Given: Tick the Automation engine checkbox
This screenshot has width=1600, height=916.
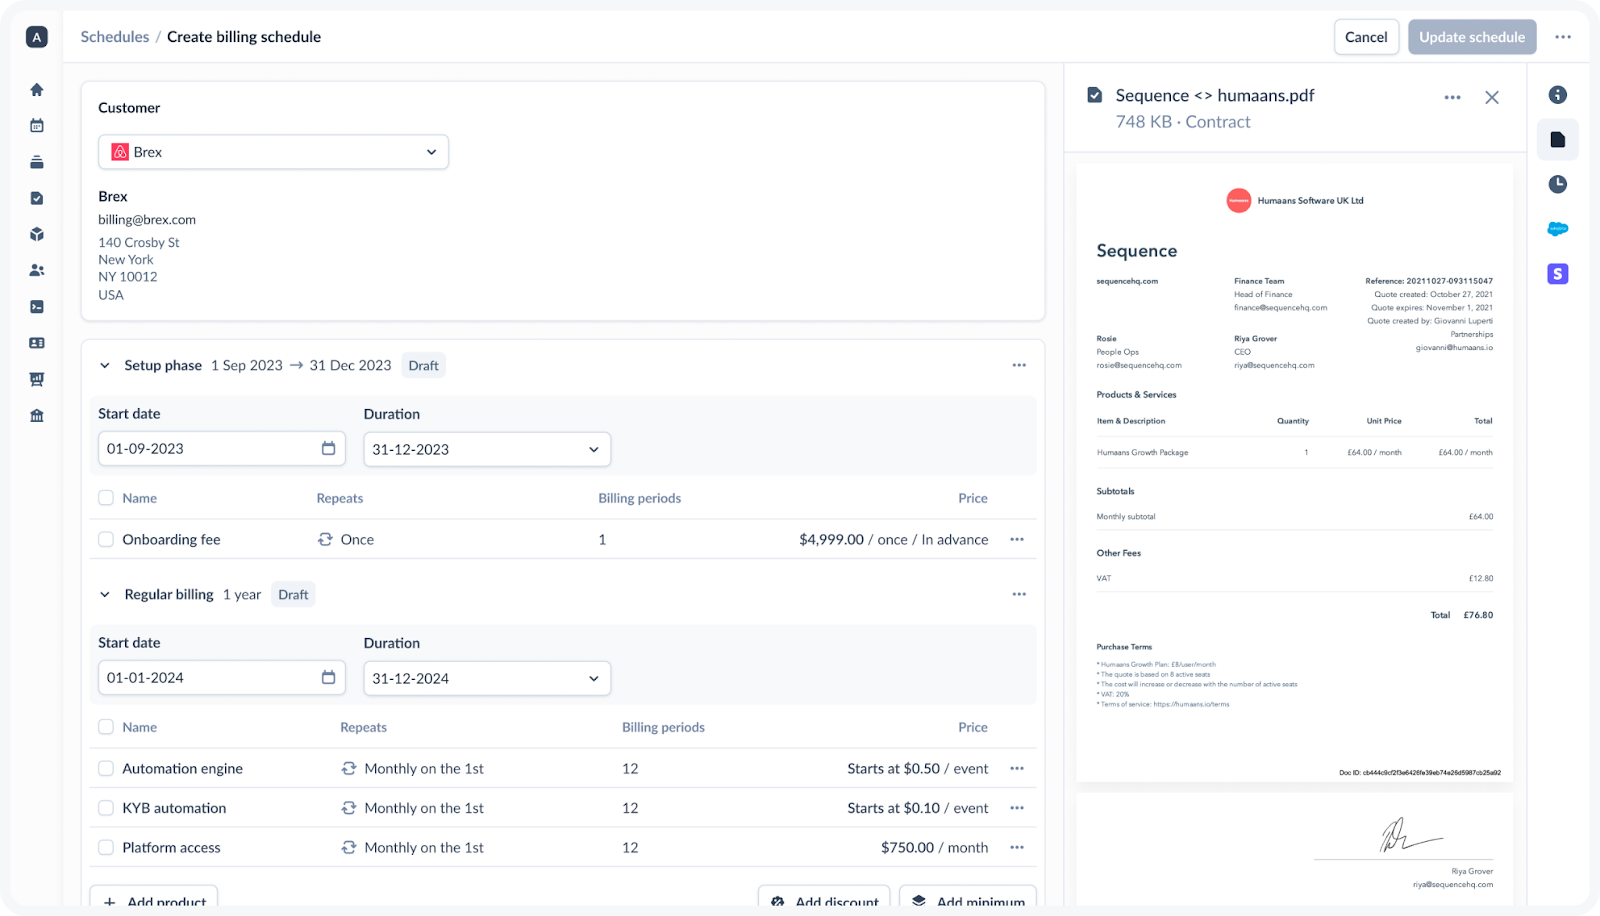Looking at the screenshot, I should click(x=106, y=768).
